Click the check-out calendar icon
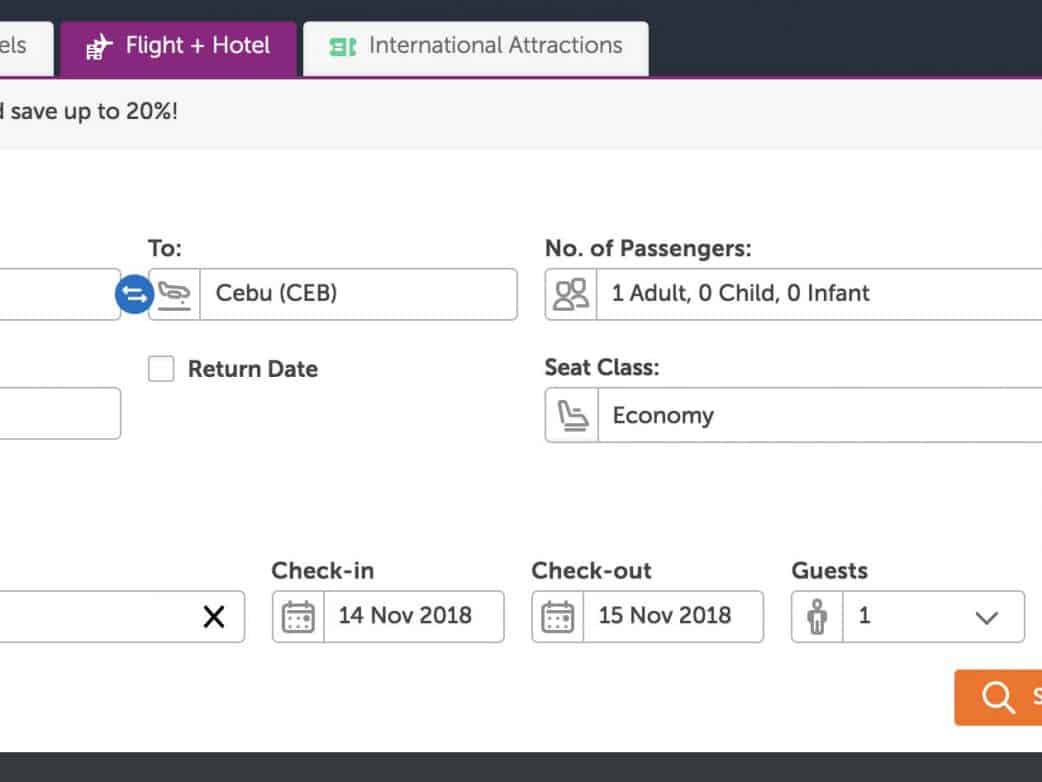Viewport: 1042px width, 782px height. point(558,616)
